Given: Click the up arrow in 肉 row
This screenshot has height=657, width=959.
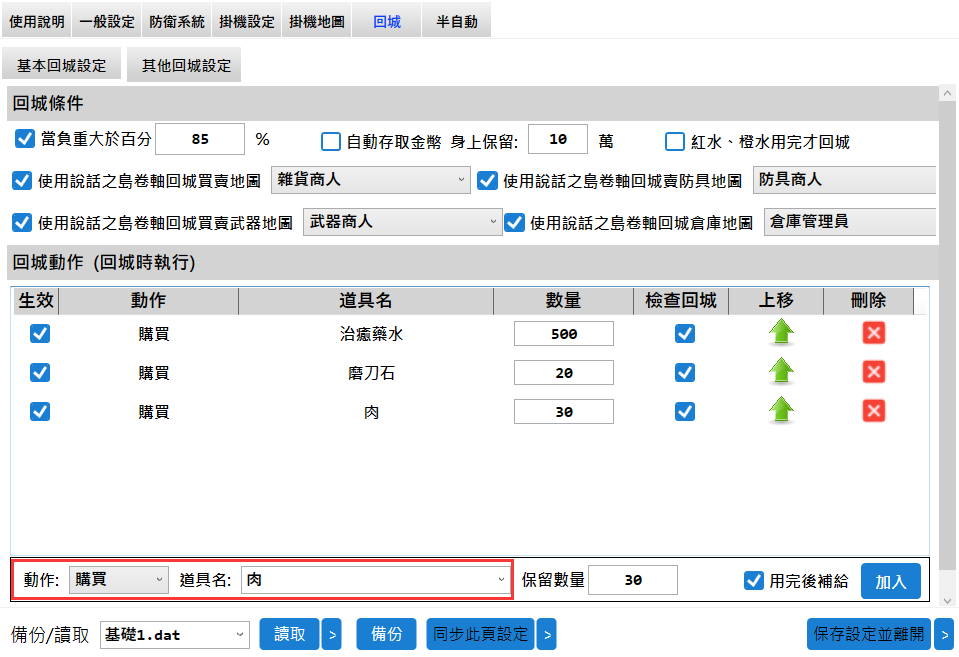Looking at the screenshot, I should tap(781, 410).
